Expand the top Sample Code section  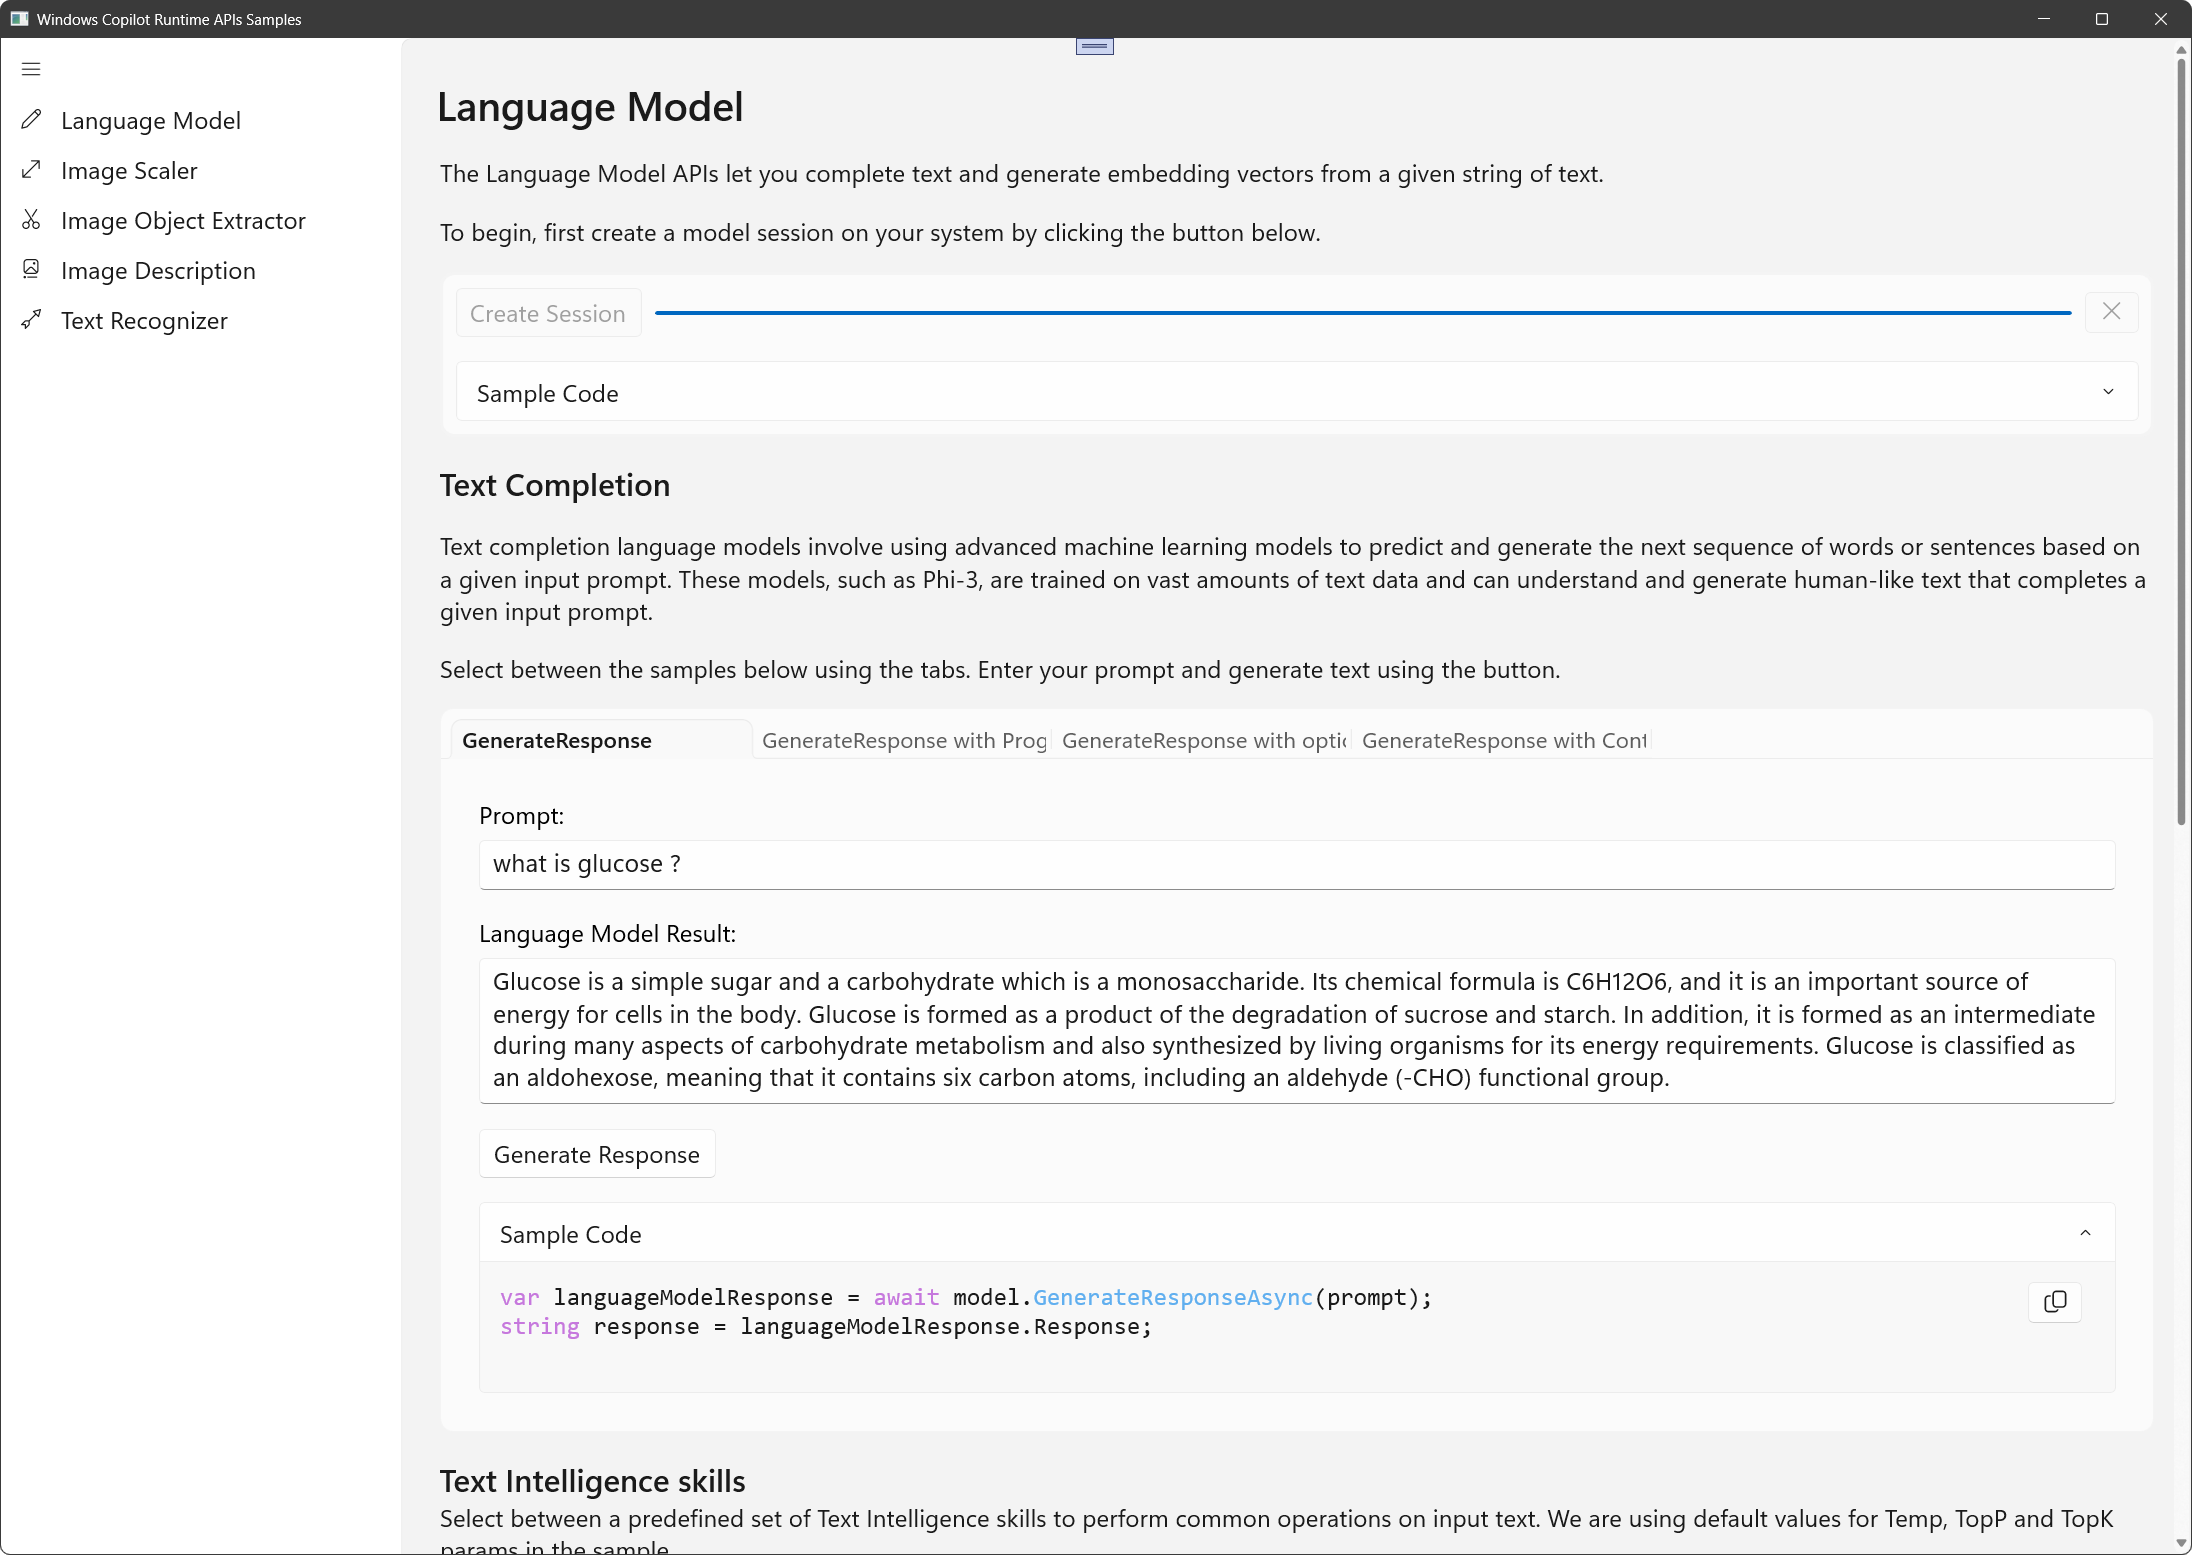pyautogui.click(x=2107, y=392)
